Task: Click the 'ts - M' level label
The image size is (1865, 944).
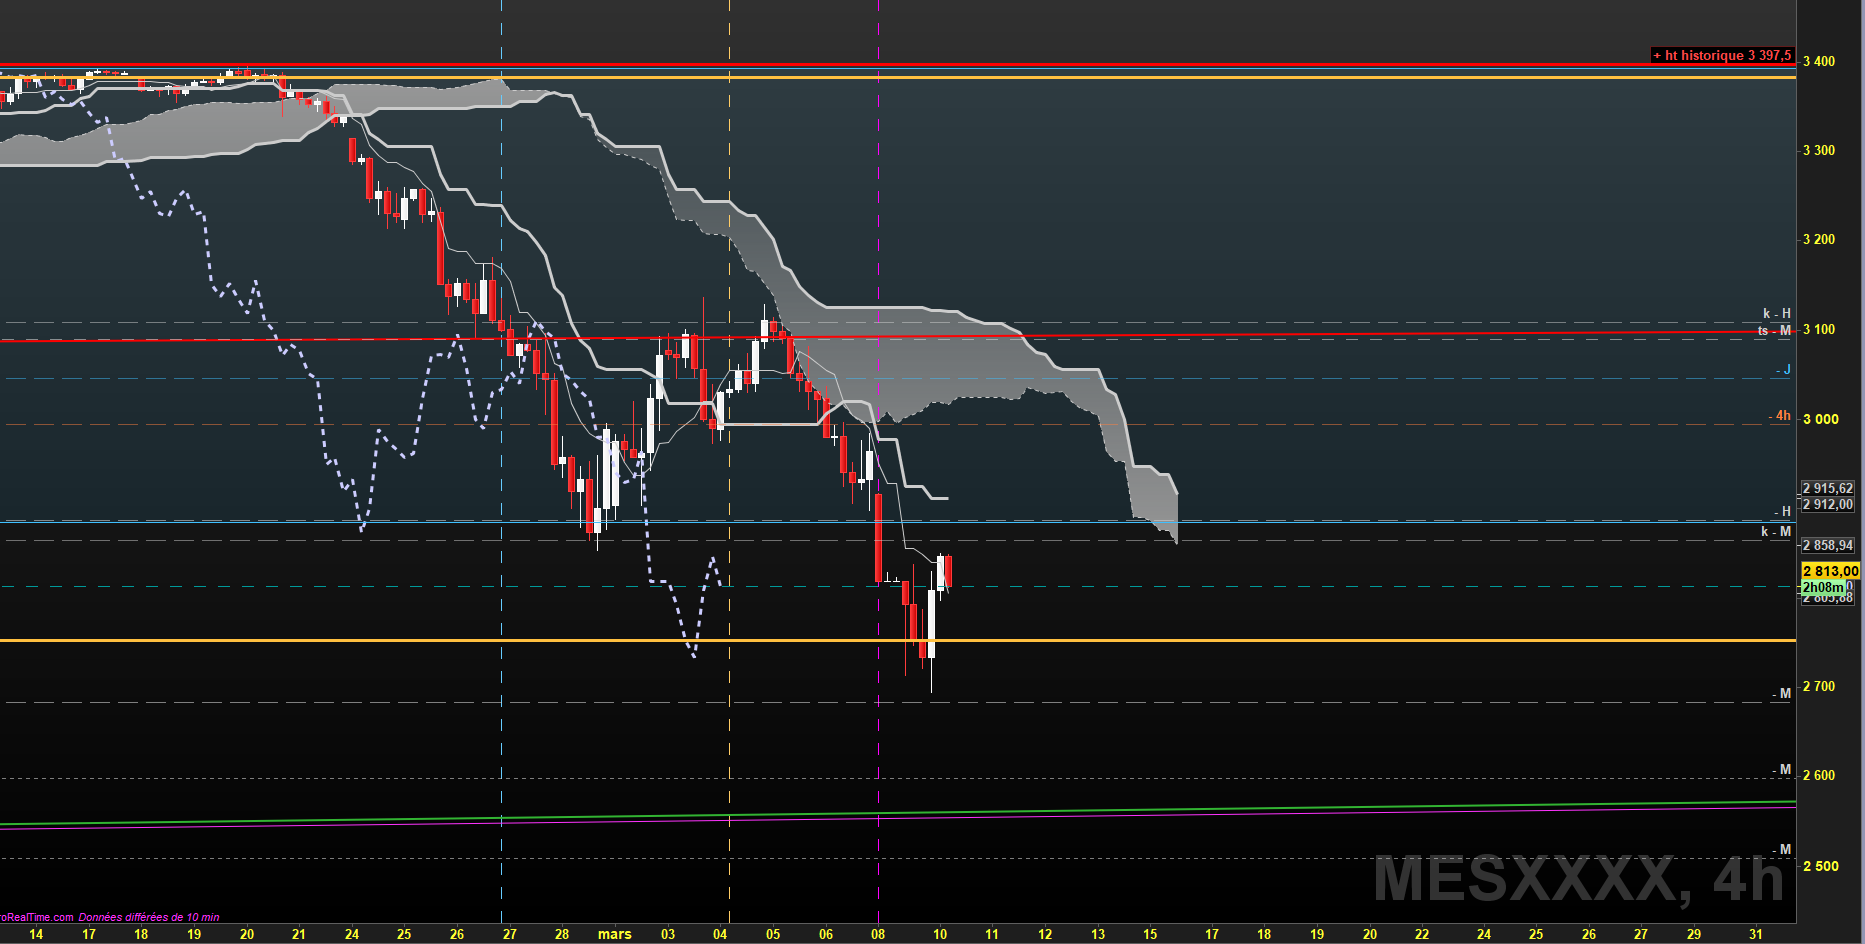Action: pyautogui.click(x=1775, y=330)
